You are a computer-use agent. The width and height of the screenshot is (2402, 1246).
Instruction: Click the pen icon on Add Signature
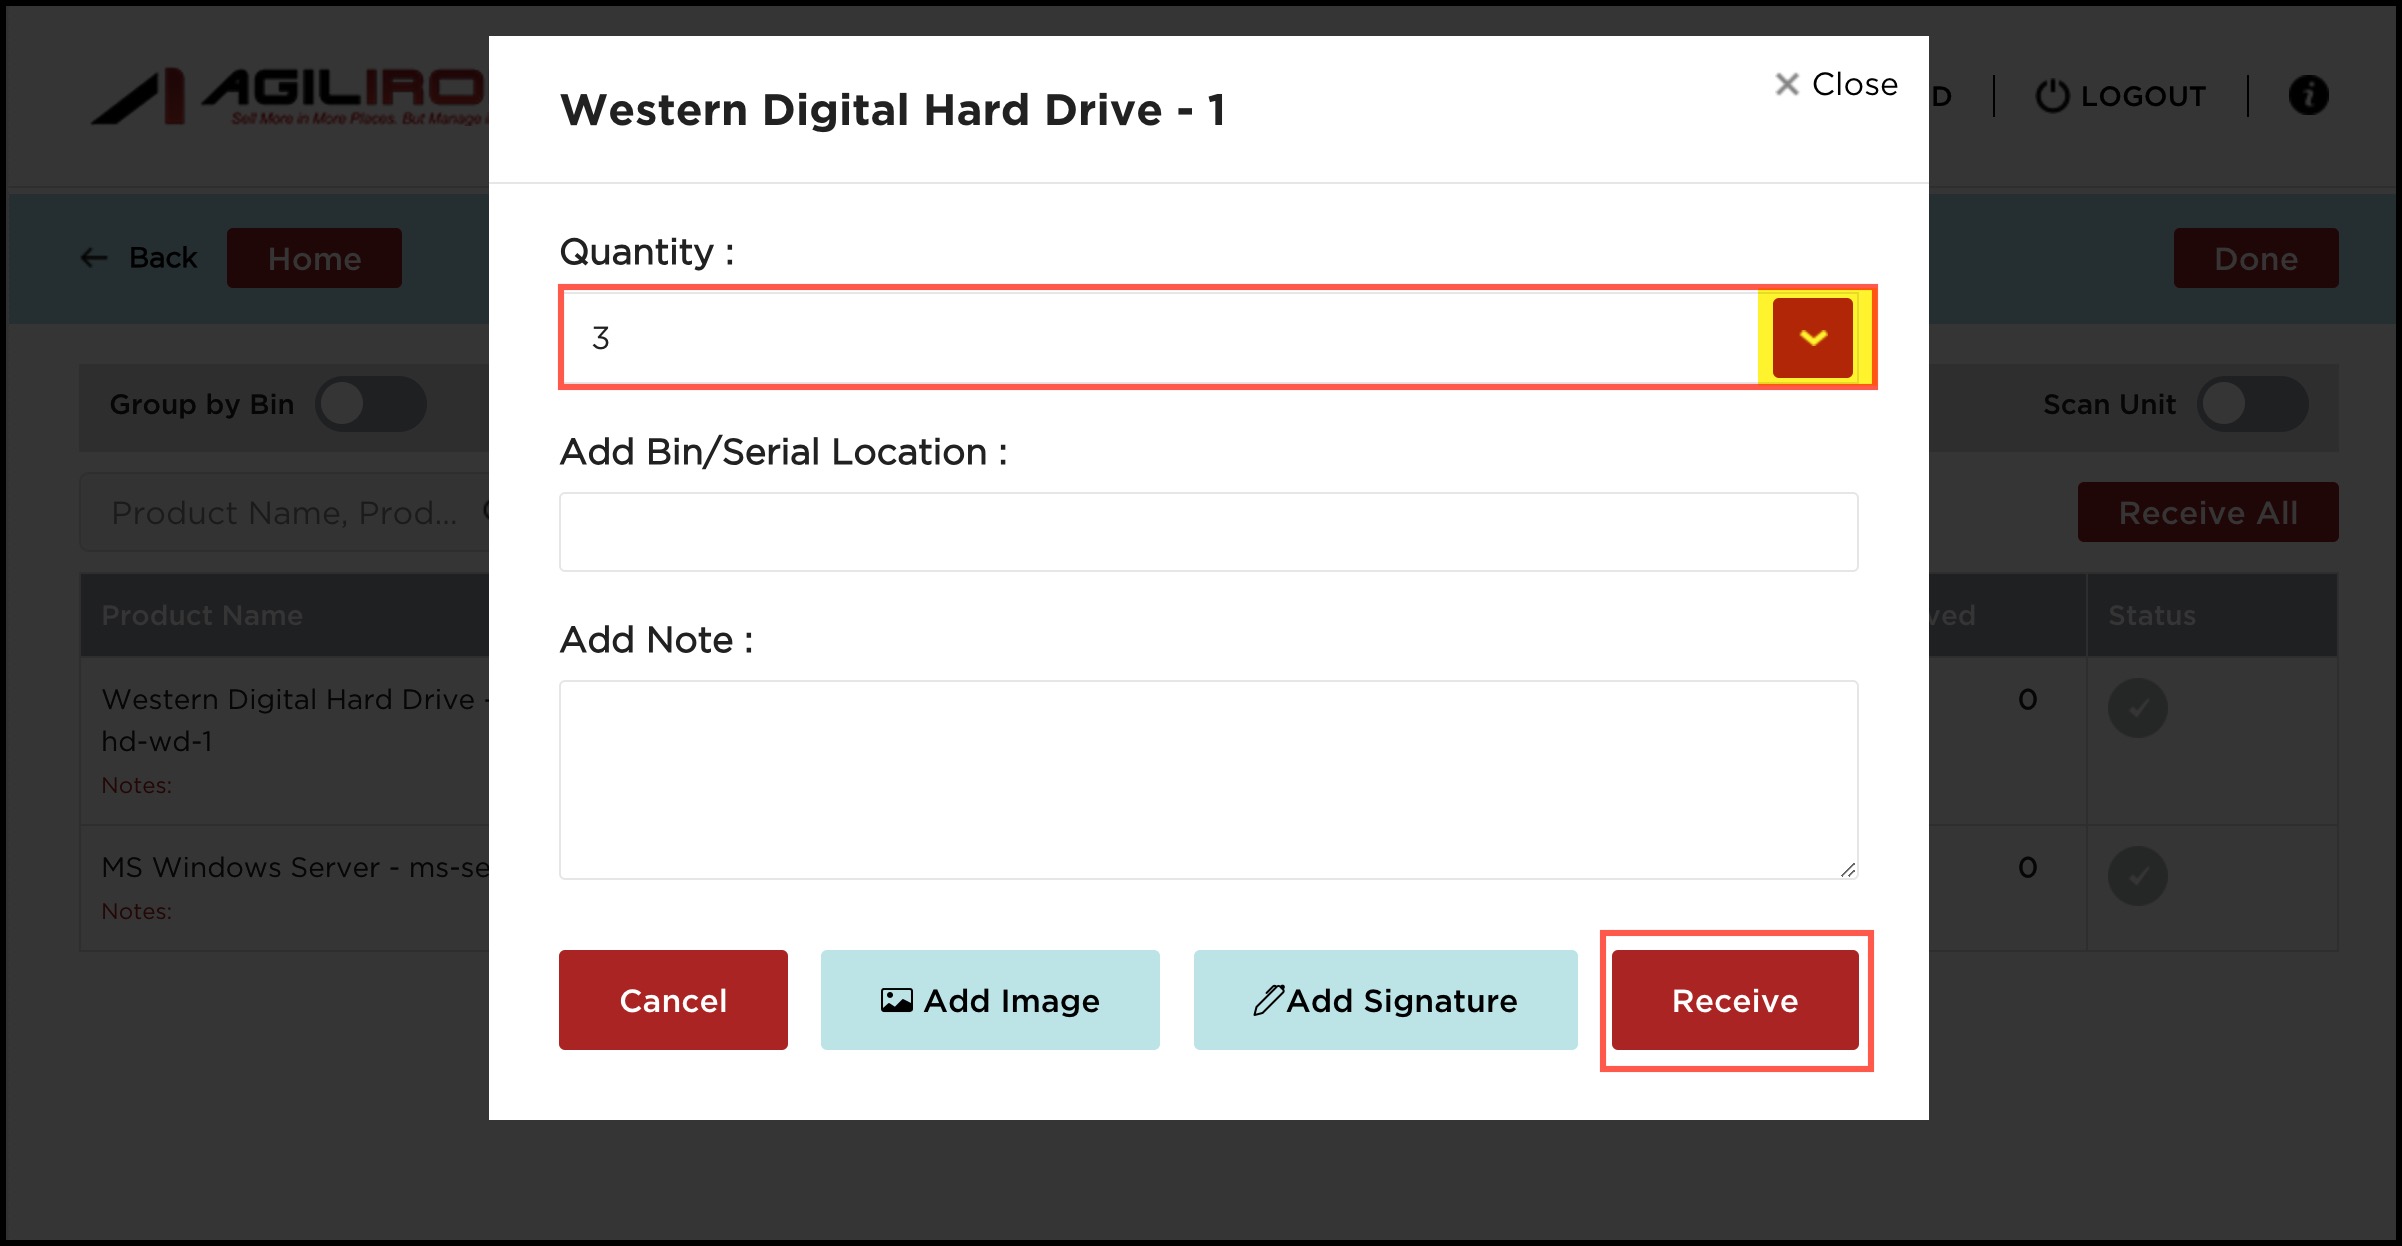click(x=1268, y=1000)
